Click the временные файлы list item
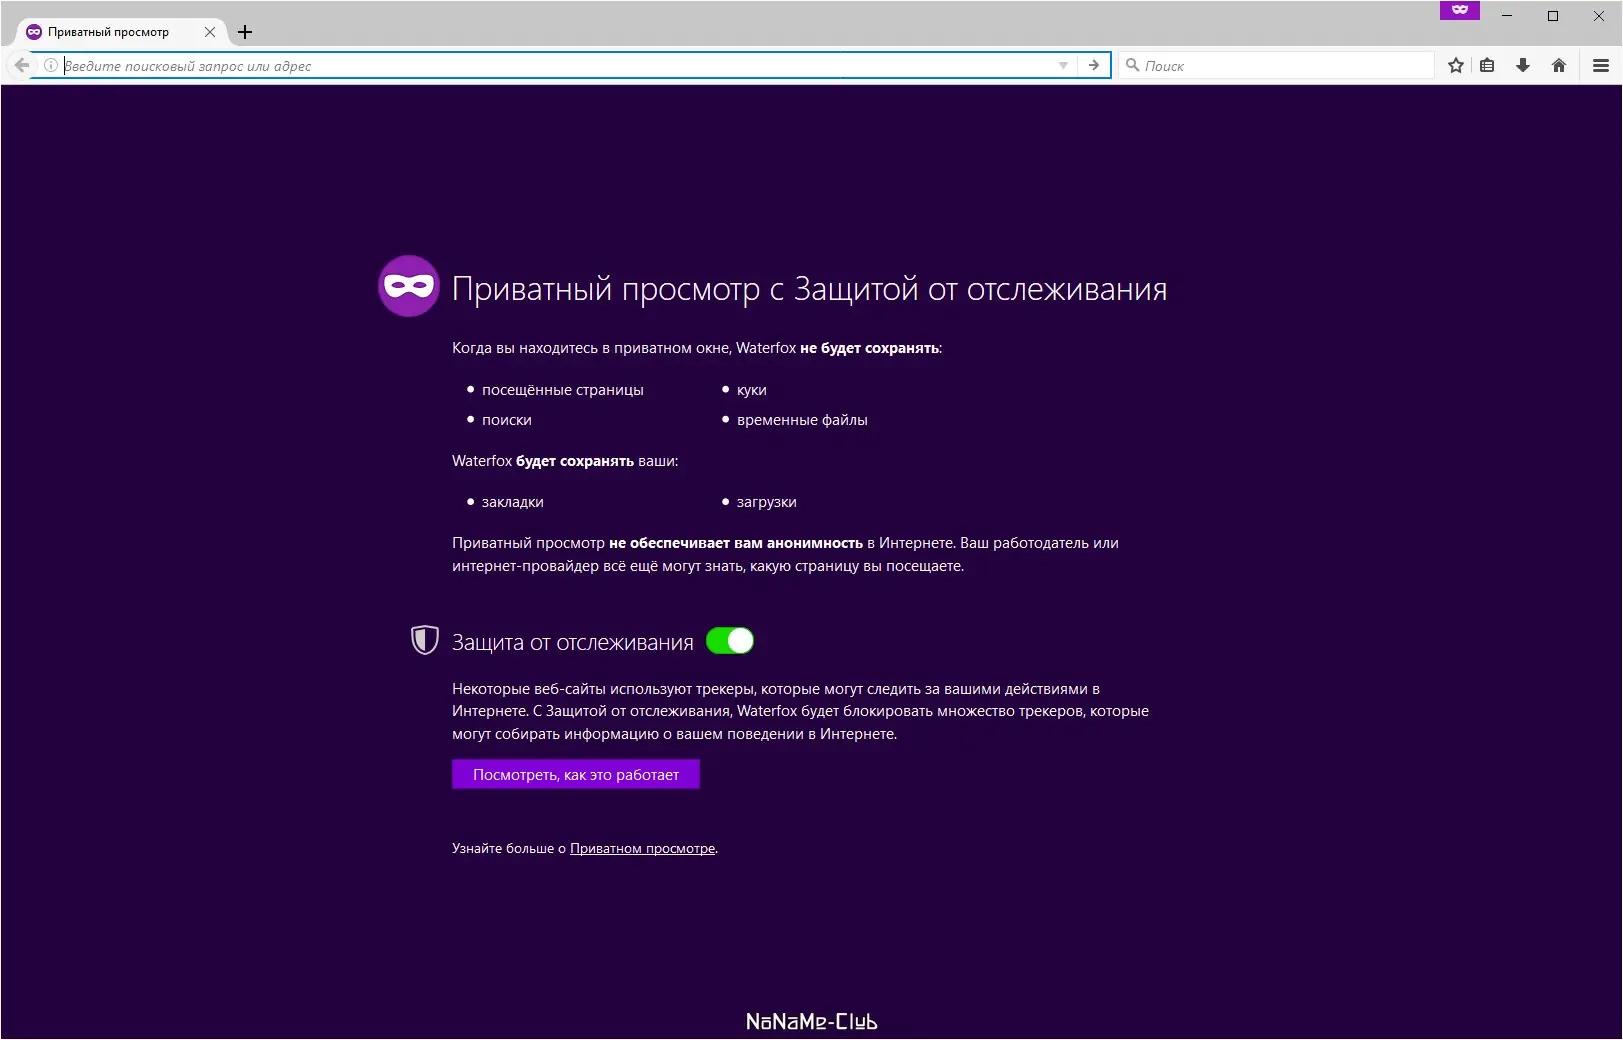 (802, 420)
